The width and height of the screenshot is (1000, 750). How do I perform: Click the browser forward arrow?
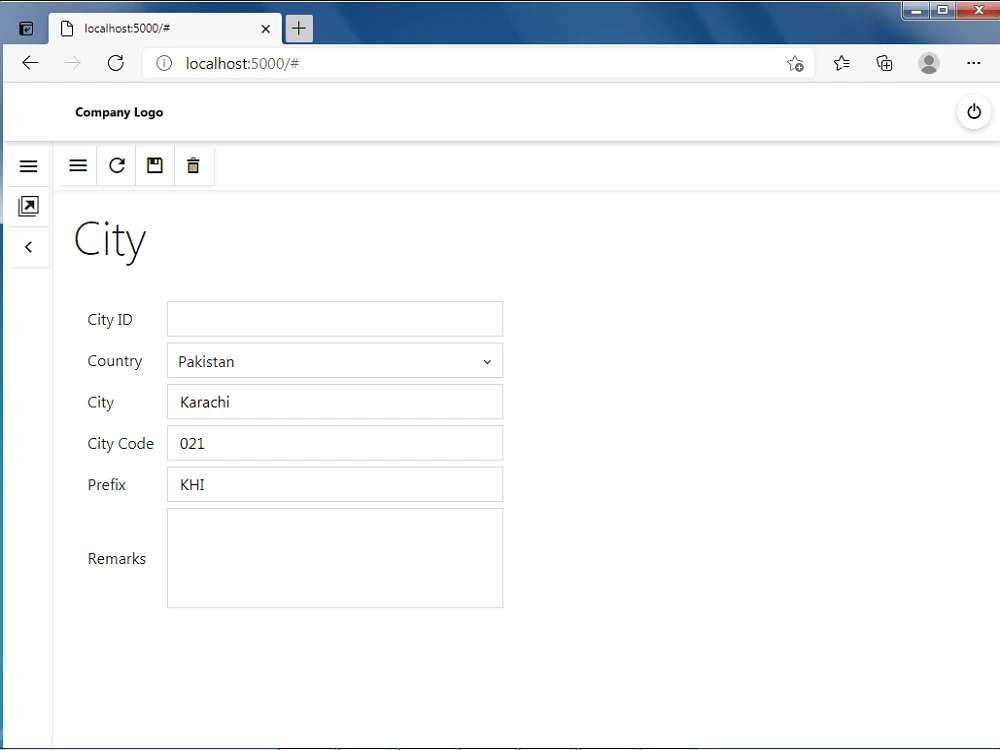73,62
